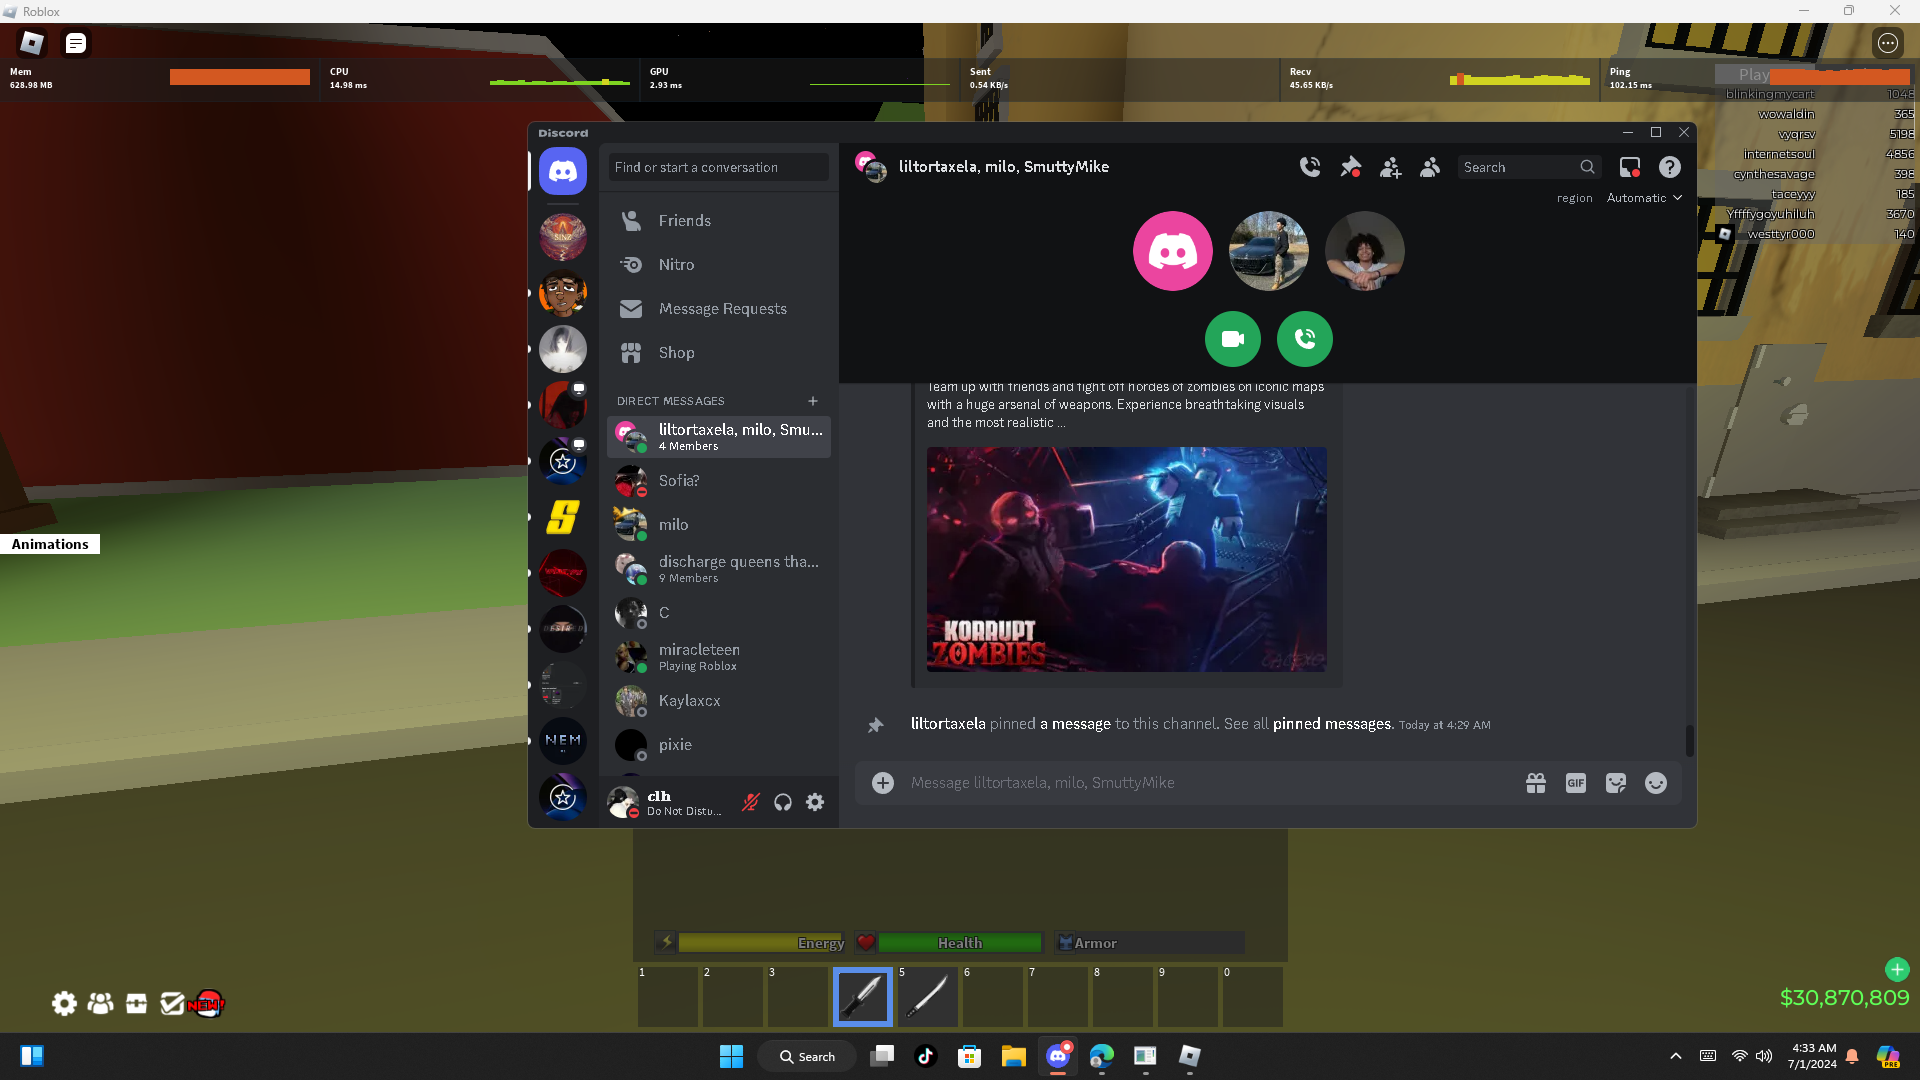Open Discord help question mark
This screenshot has height=1080, width=1920.
(1670, 167)
